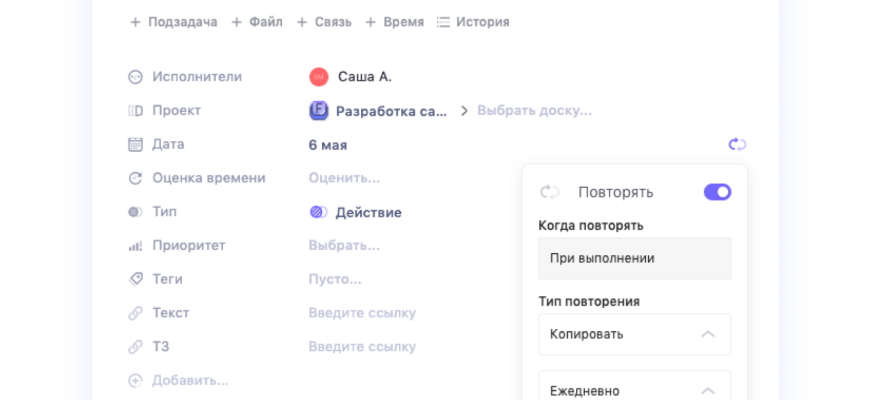Click the repeat icon next to the date
Image resolution: width=870 pixels, height=400 pixels.
pyautogui.click(x=737, y=145)
